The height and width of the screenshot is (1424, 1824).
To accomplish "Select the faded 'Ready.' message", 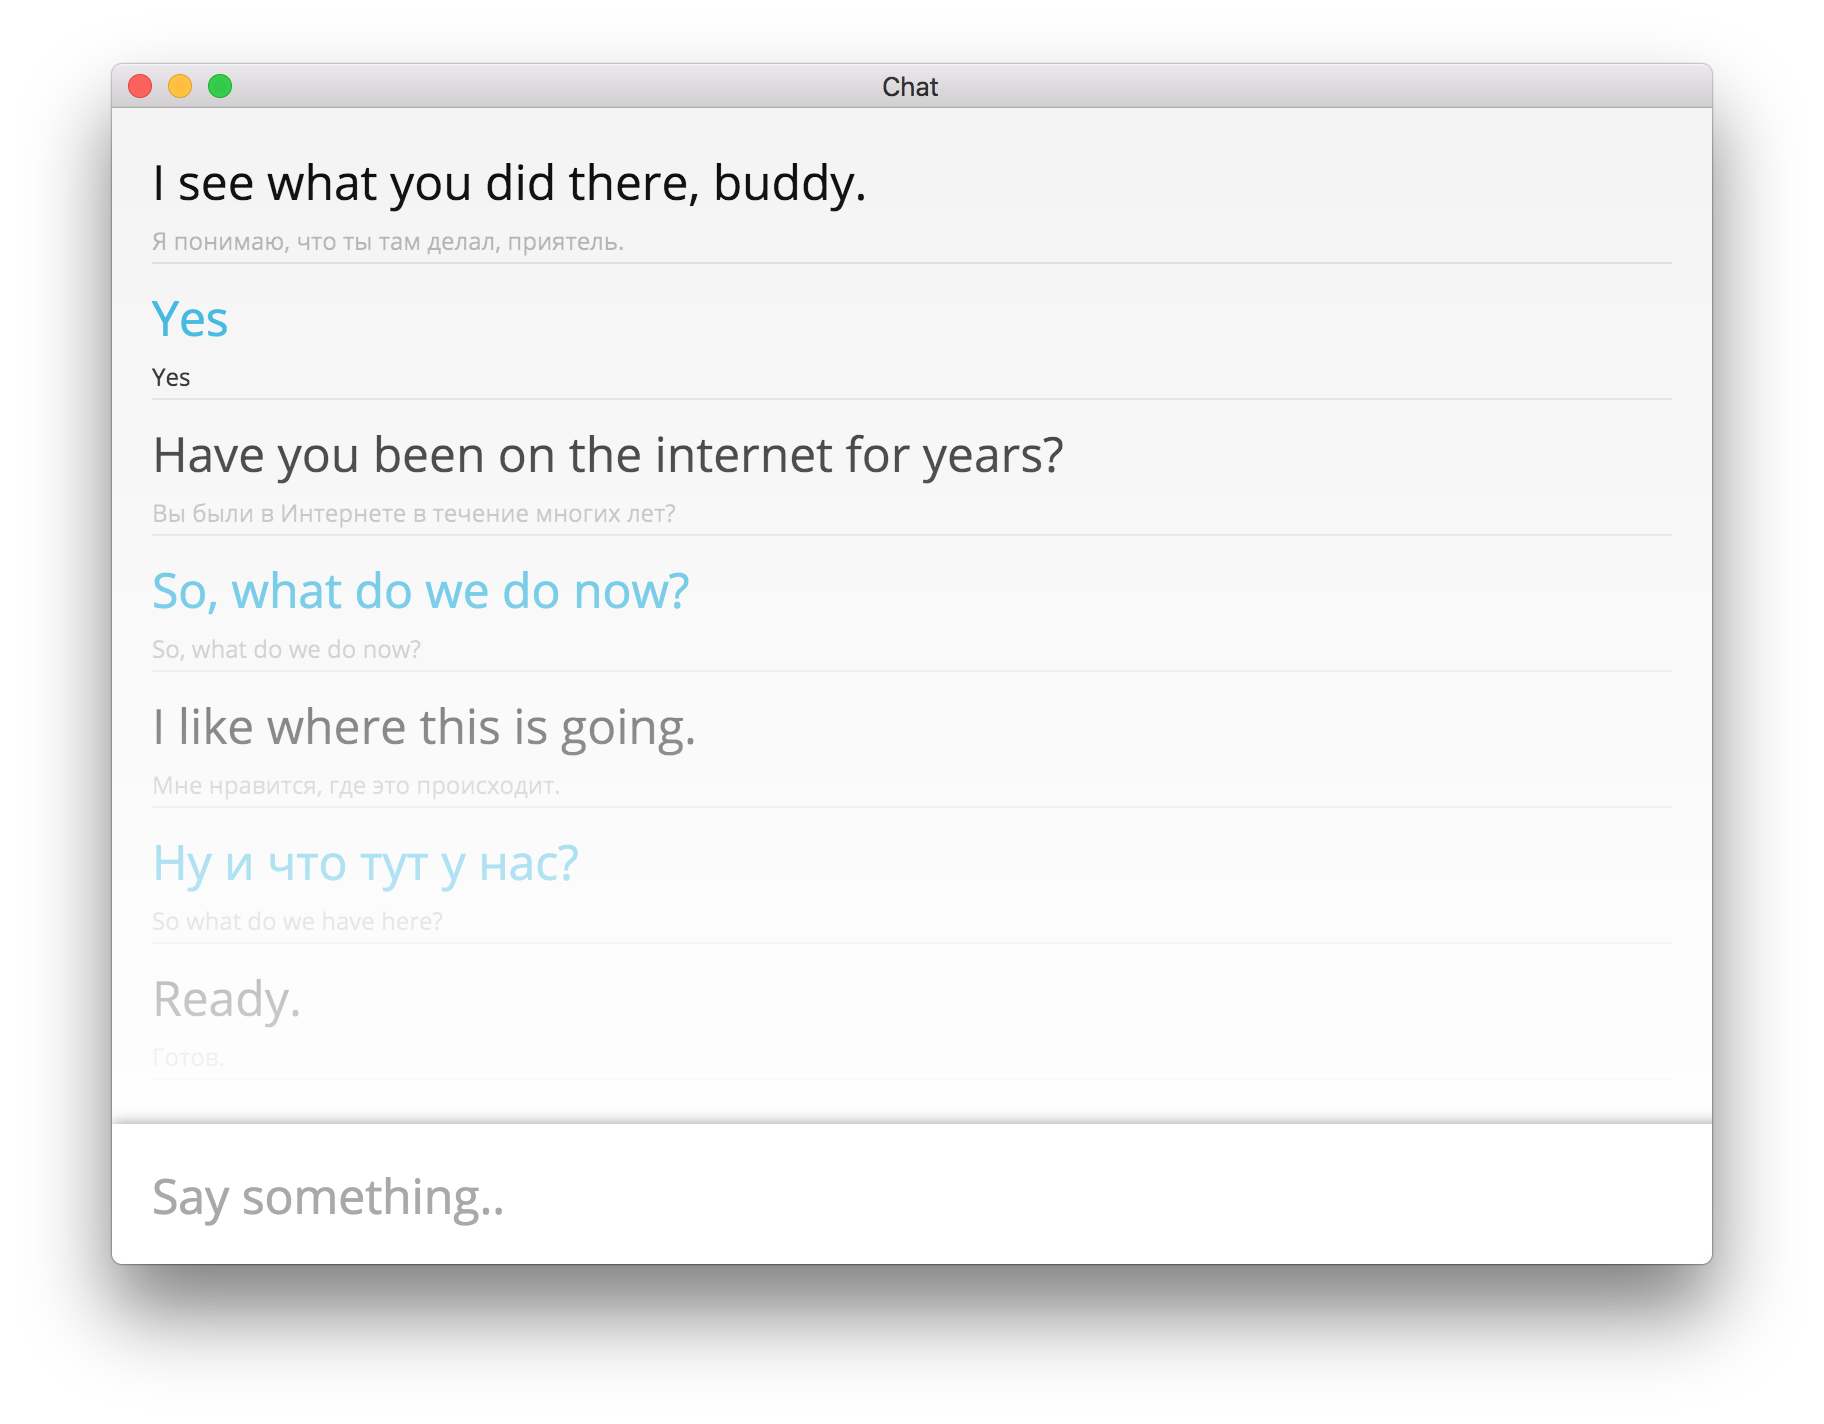I will pyautogui.click(x=226, y=1000).
